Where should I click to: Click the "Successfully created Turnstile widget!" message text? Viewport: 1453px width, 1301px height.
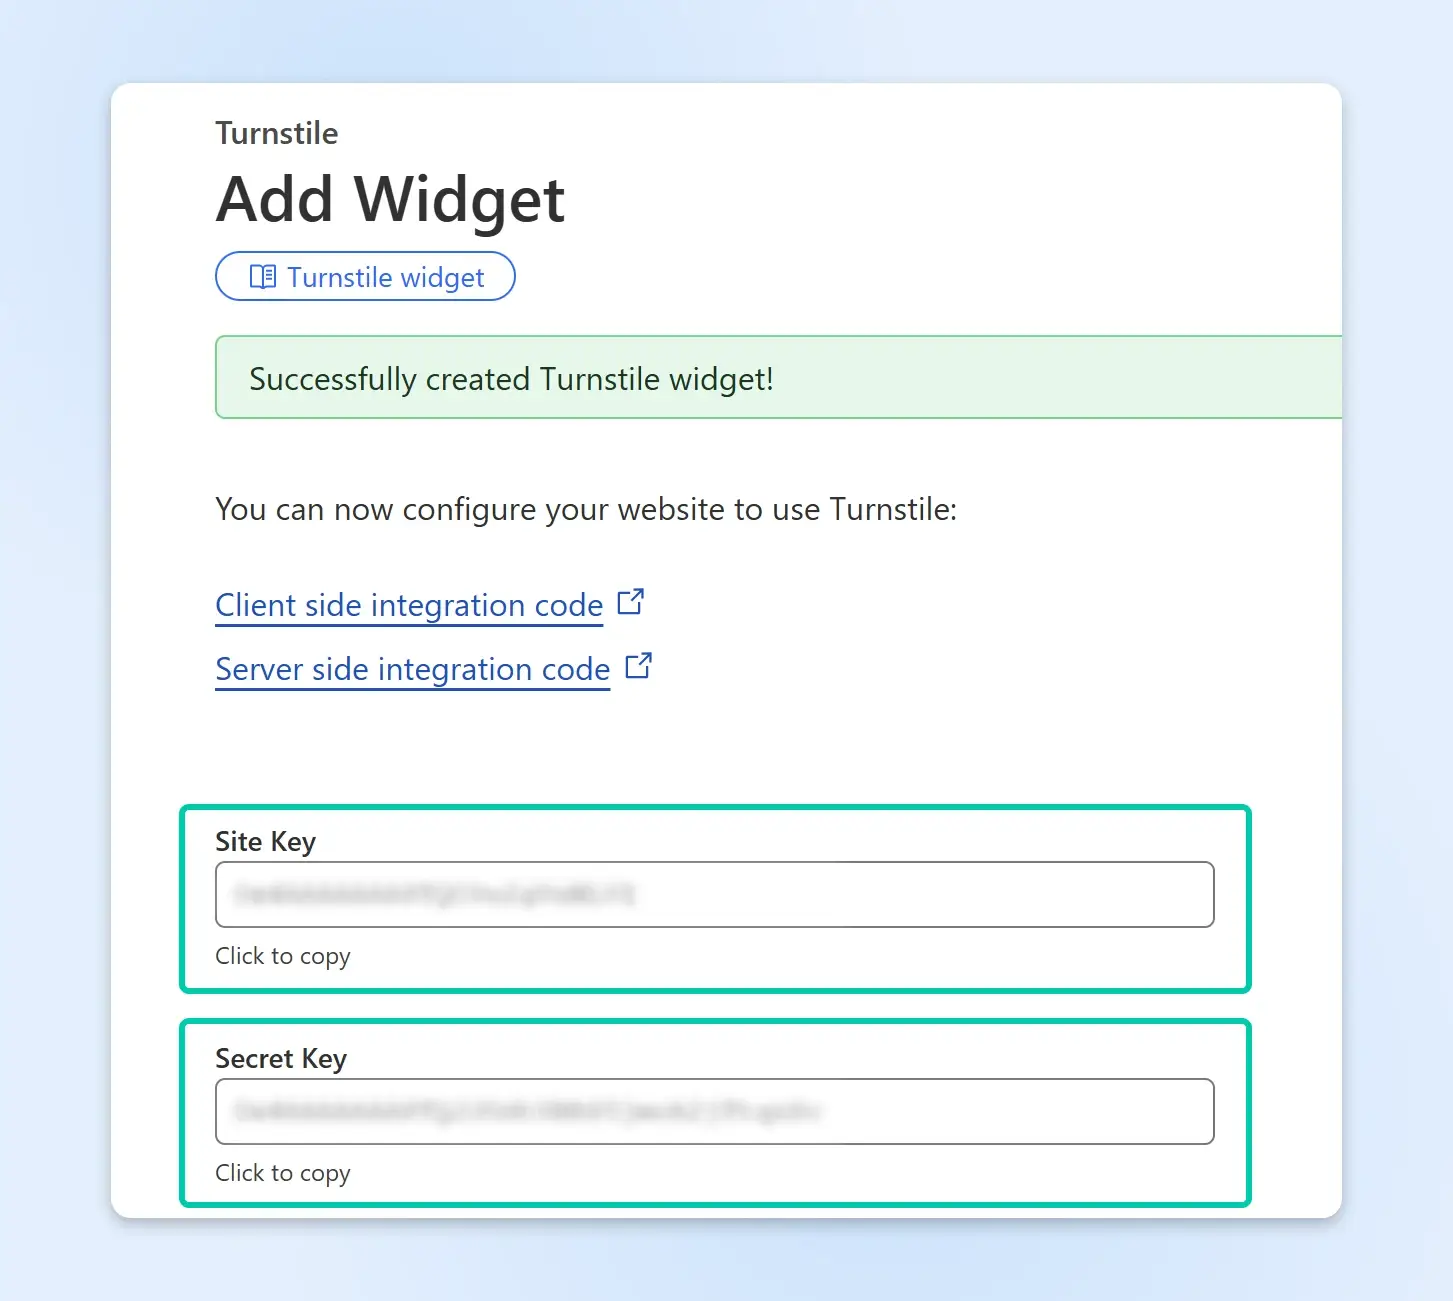pos(511,379)
